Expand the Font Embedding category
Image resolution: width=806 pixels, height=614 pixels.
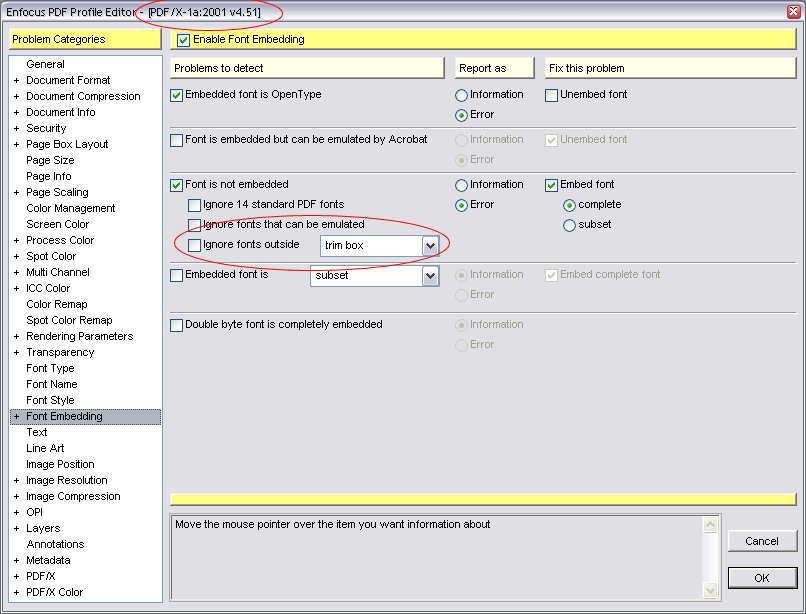16,417
